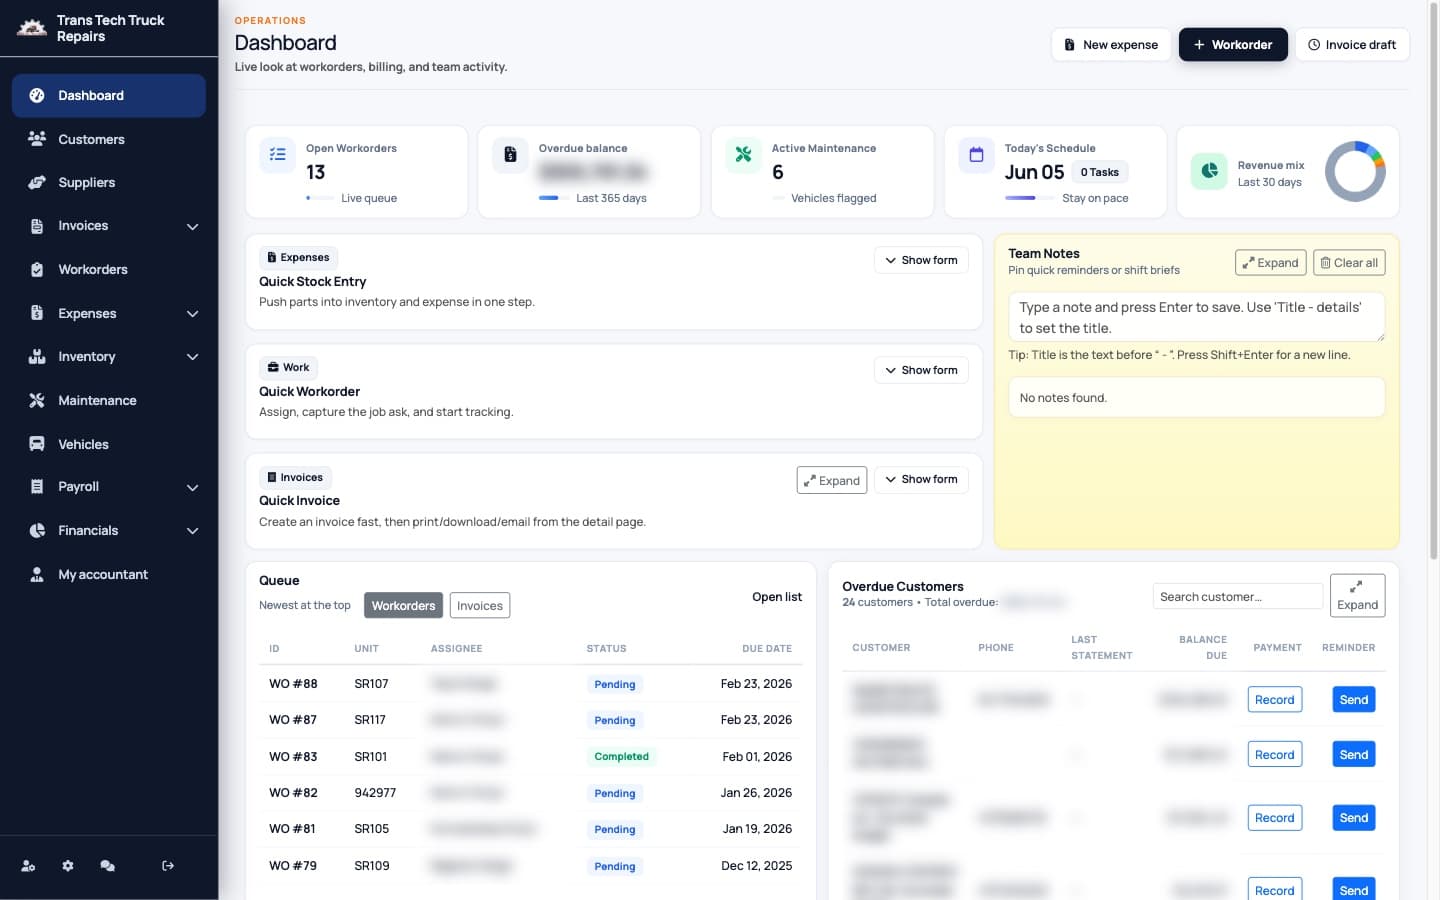This screenshot has width=1440, height=900.
Task: Click the Active Maintenance tools icon
Action: (x=743, y=155)
